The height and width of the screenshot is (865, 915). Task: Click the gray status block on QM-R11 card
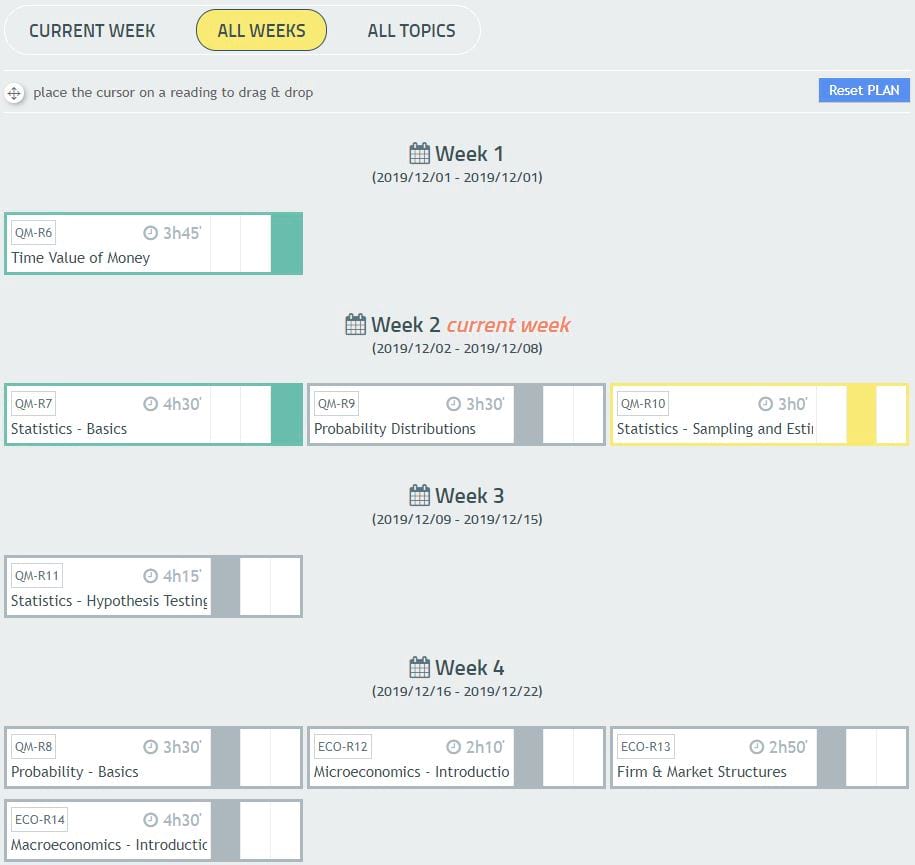tap(226, 586)
